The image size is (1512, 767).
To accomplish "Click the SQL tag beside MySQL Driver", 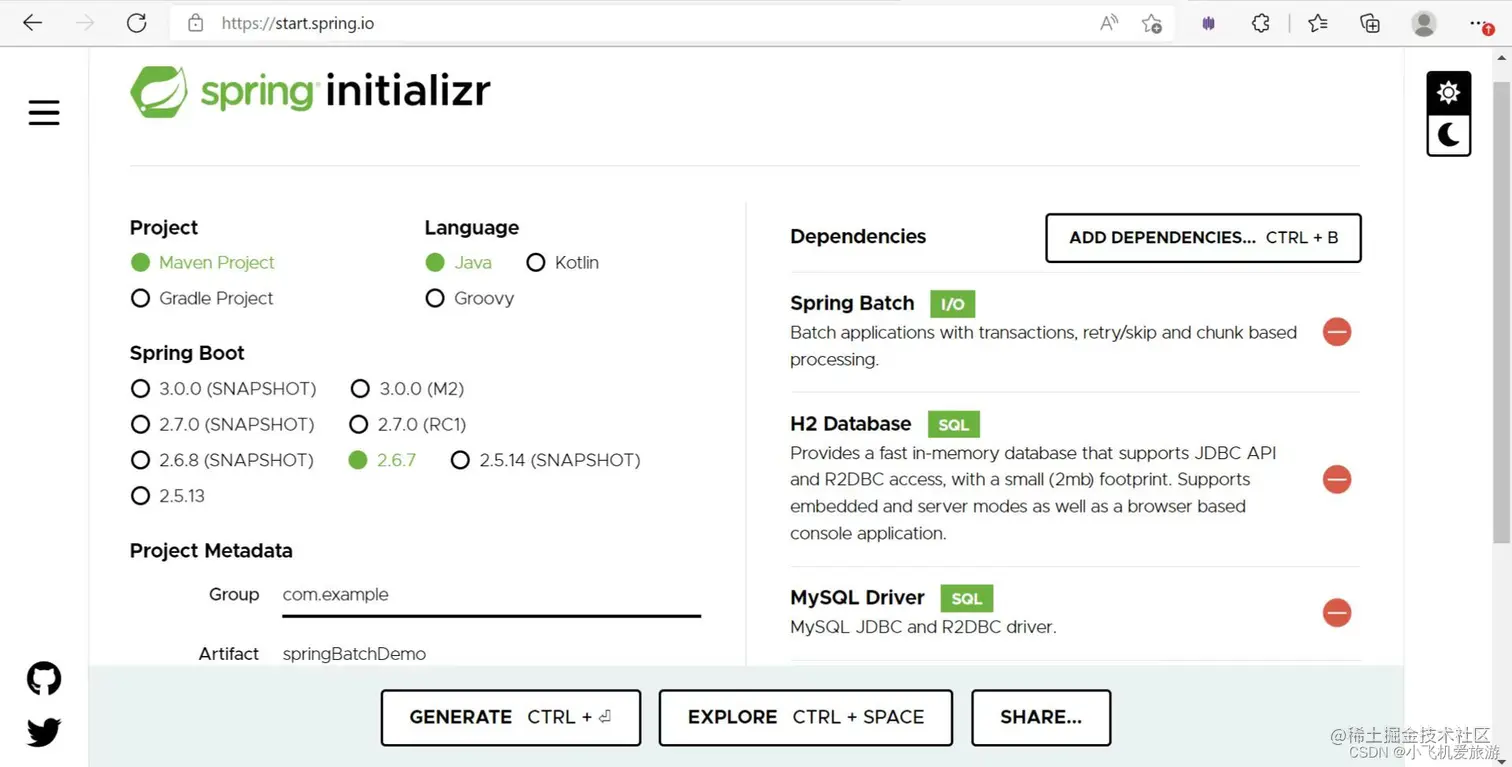I will (967, 599).
